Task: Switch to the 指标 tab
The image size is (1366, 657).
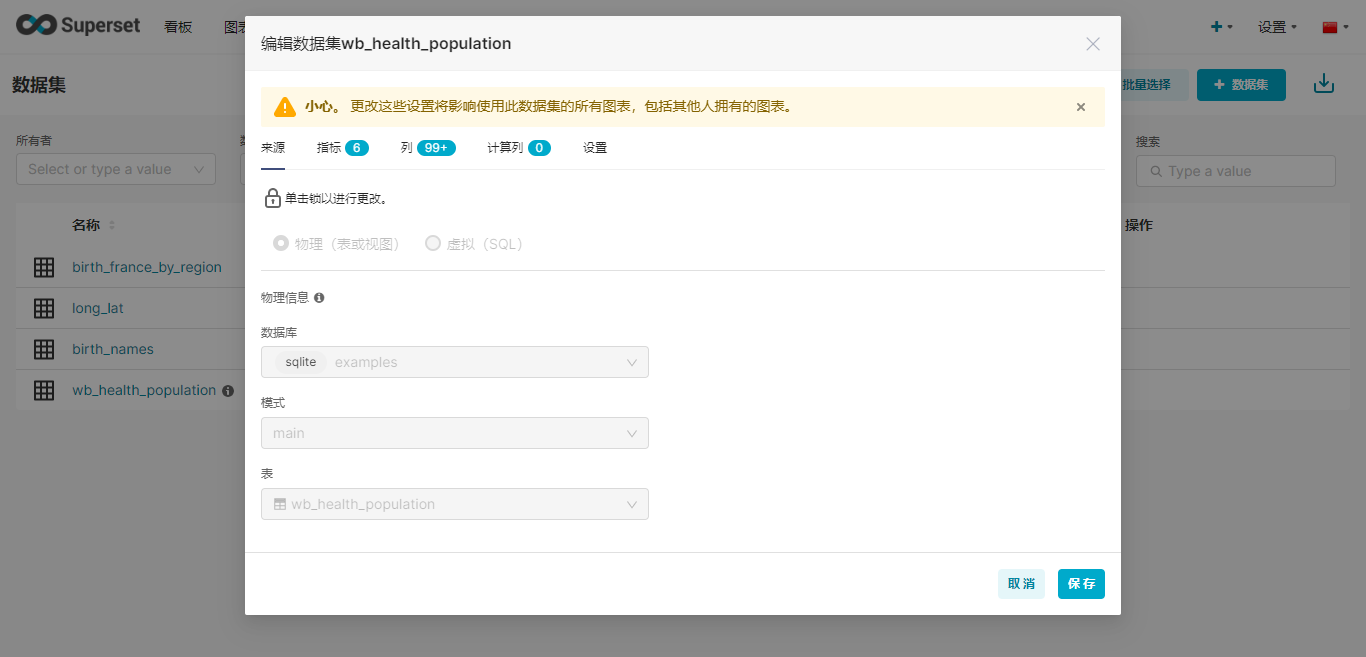Action: (341, 148)
